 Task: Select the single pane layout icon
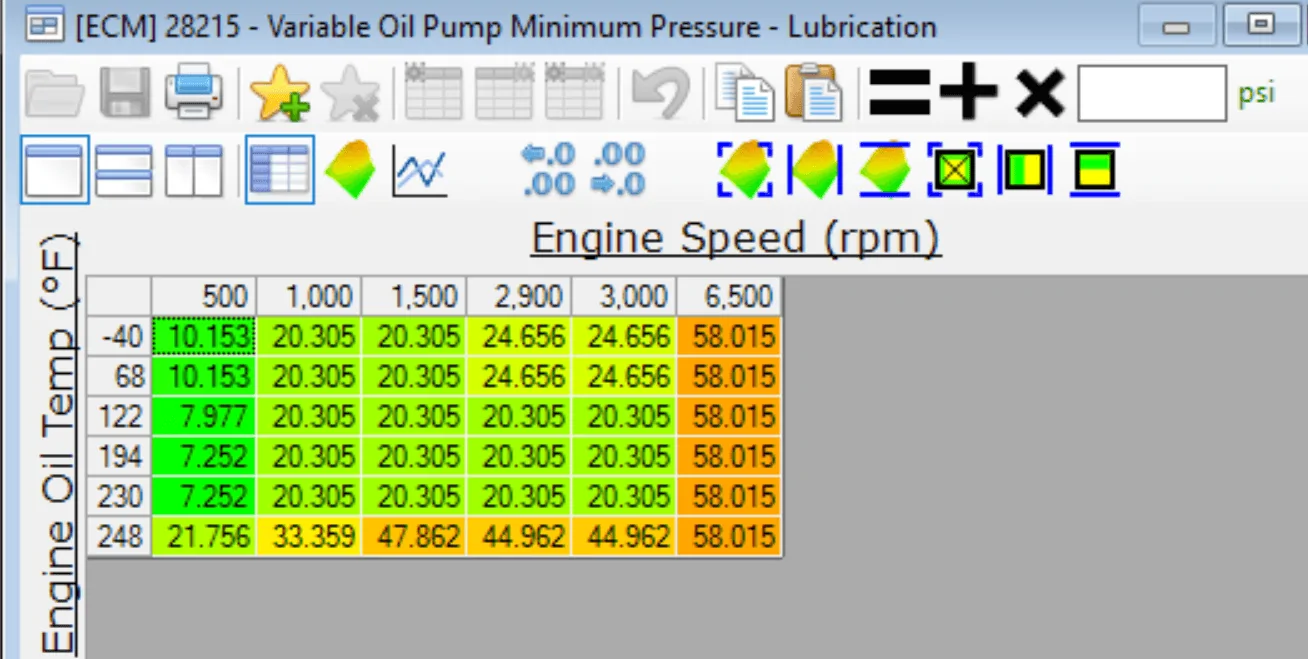tap(55, 170)
